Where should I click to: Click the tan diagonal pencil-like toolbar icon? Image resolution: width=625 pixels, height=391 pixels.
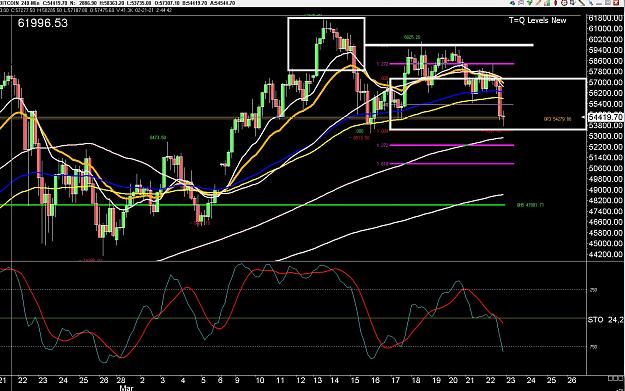coord(538,3)
